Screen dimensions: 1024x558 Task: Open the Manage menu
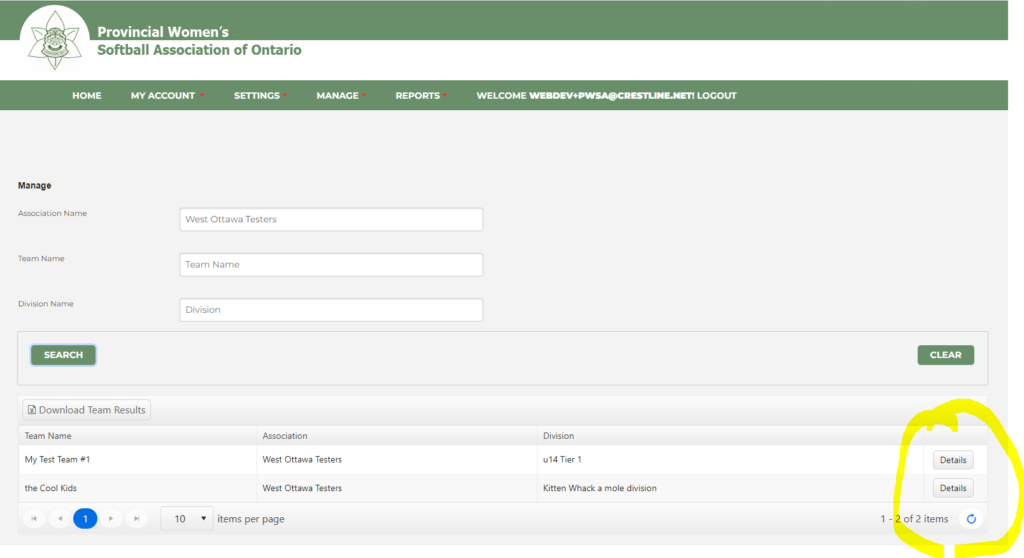pyautogui.click(x=340, y=96)
